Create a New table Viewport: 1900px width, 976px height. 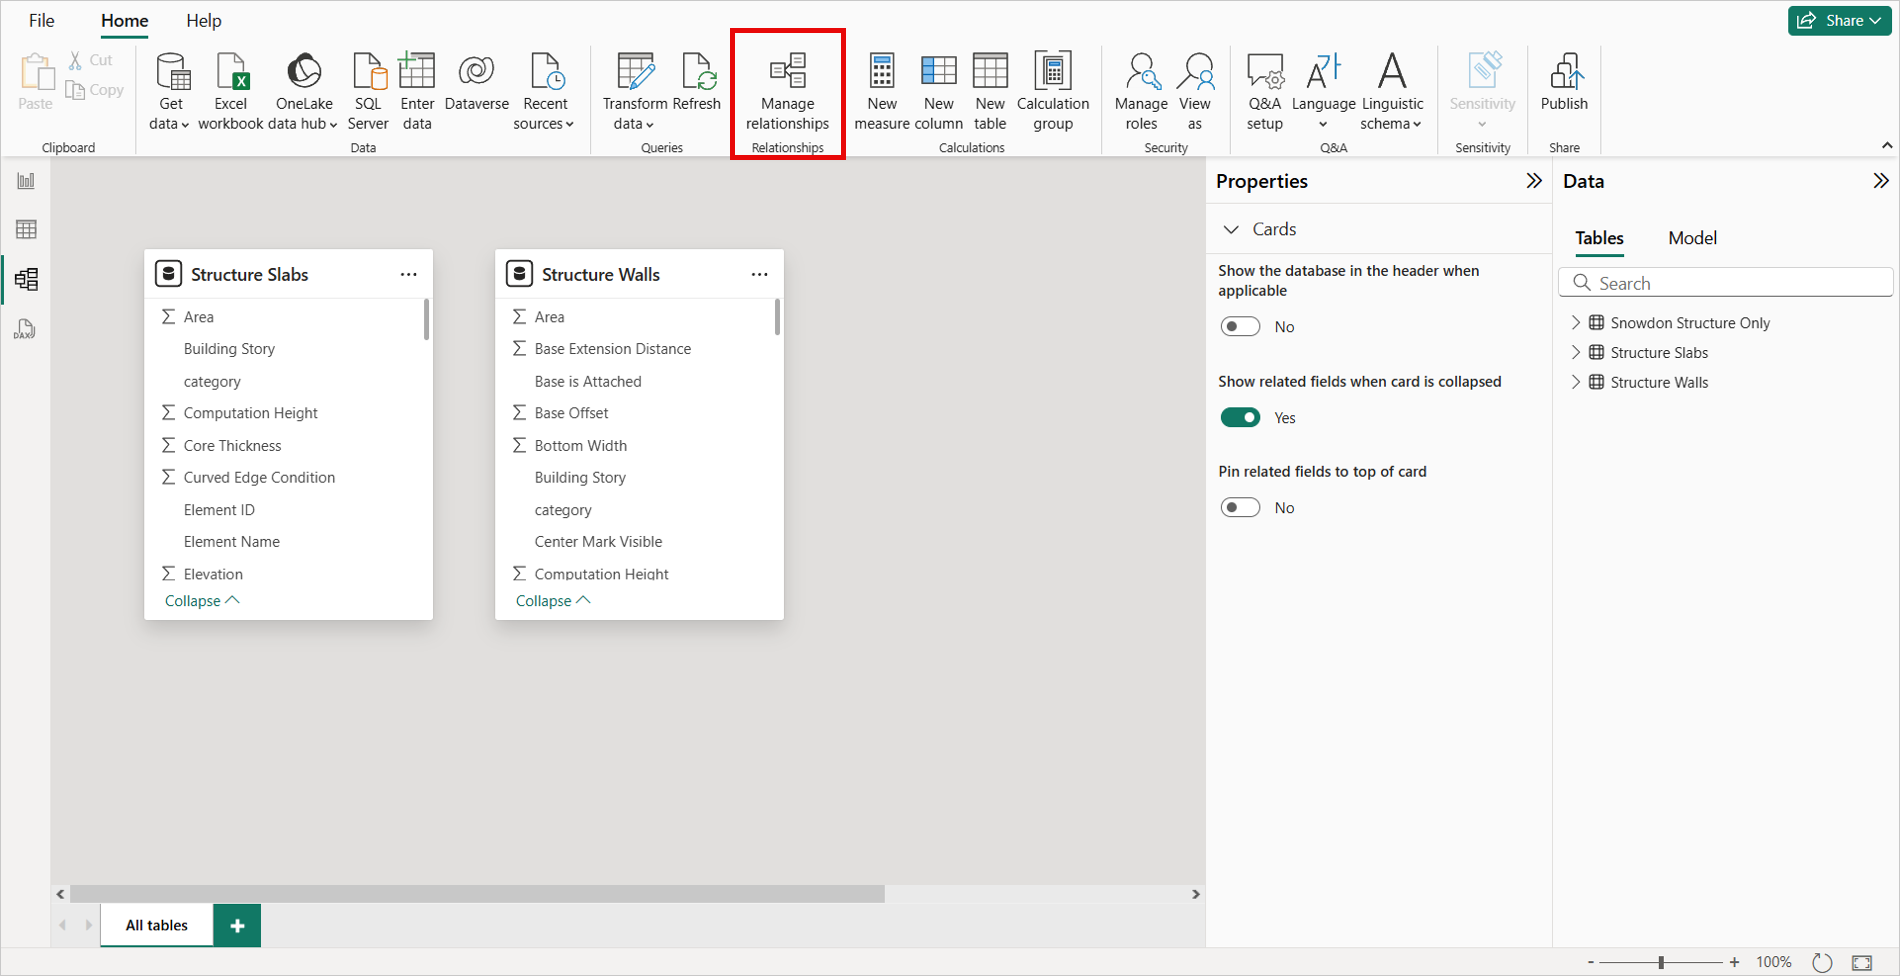coord(990,92)
